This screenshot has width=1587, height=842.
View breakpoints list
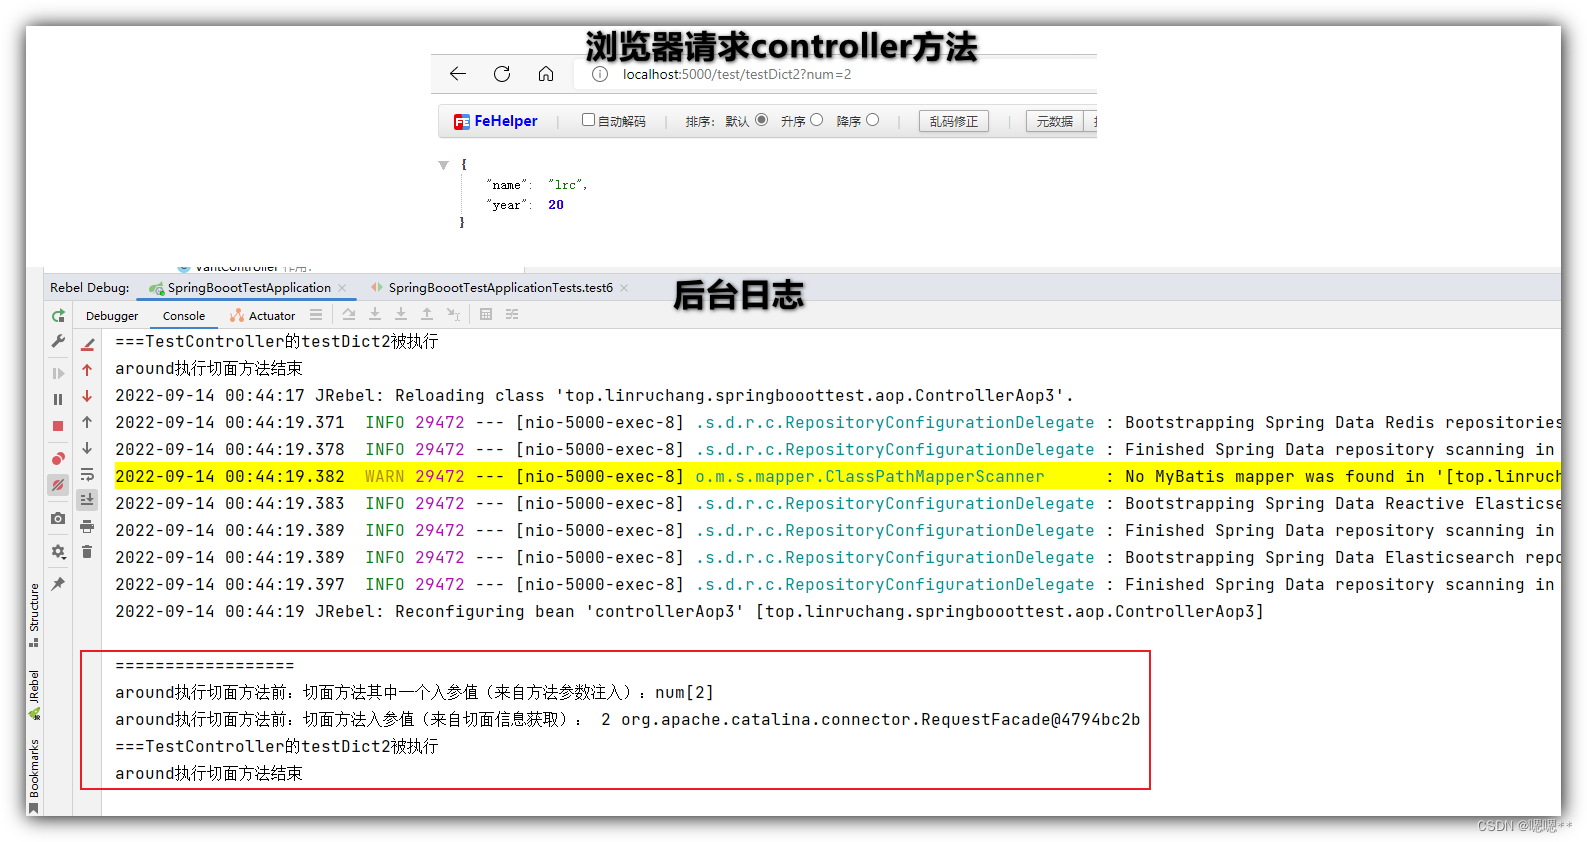pos(58,459)
